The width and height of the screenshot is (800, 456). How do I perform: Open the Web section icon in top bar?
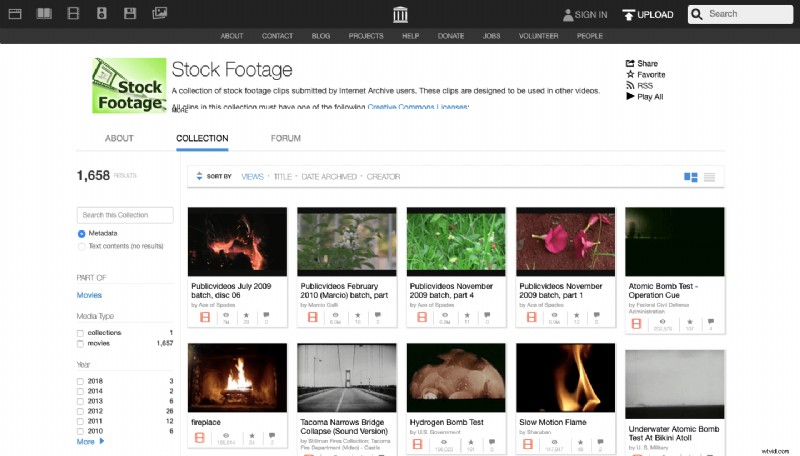(15, 14)
